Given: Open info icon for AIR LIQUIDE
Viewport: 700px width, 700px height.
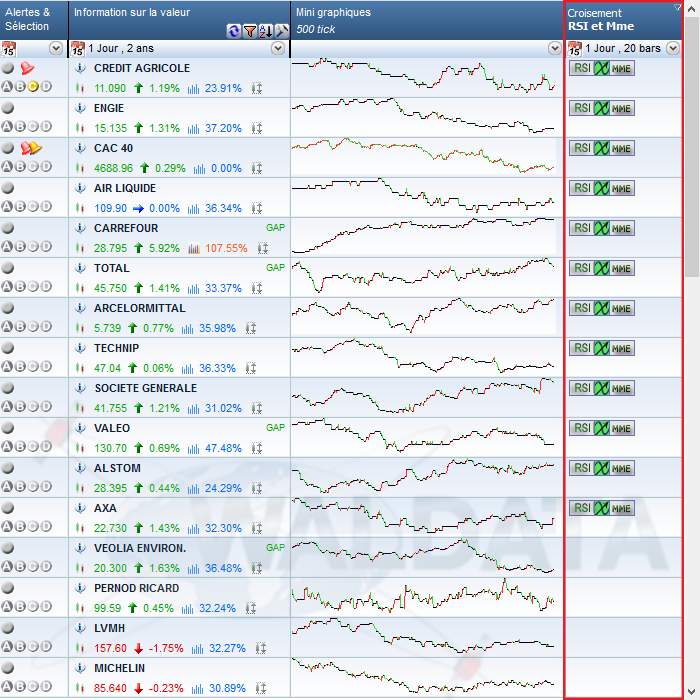Looking at the screenshot, I should point(80,188).
